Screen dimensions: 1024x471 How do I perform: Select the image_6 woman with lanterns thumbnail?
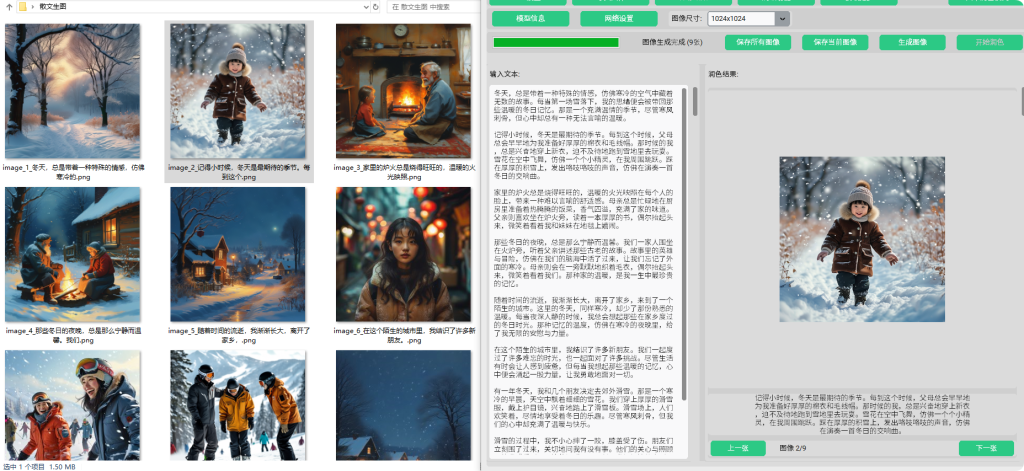[x=404, y=255]
